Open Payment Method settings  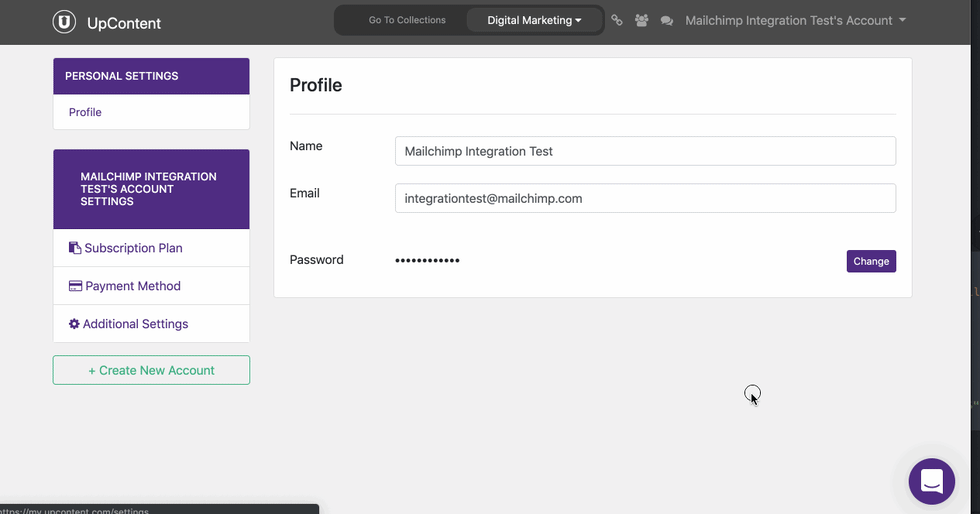151,286
